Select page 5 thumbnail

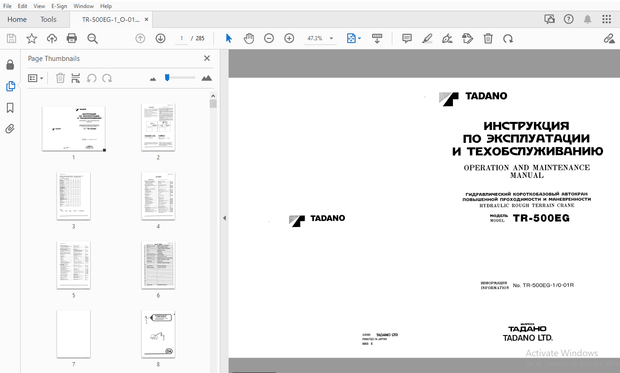point(74,265)
